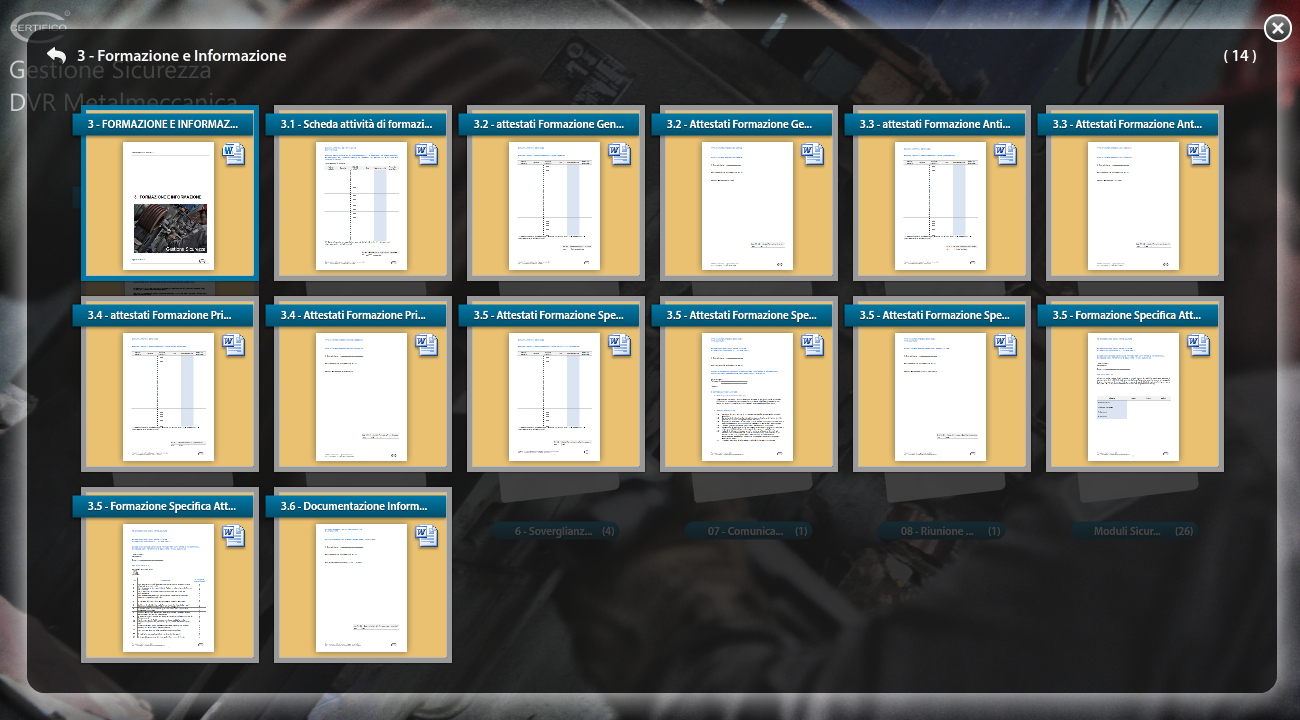Screen dimensions: 1300x720
Task: Click the folder title 3 - Formazione e Informazione
Action: click(x=182, y=56)
